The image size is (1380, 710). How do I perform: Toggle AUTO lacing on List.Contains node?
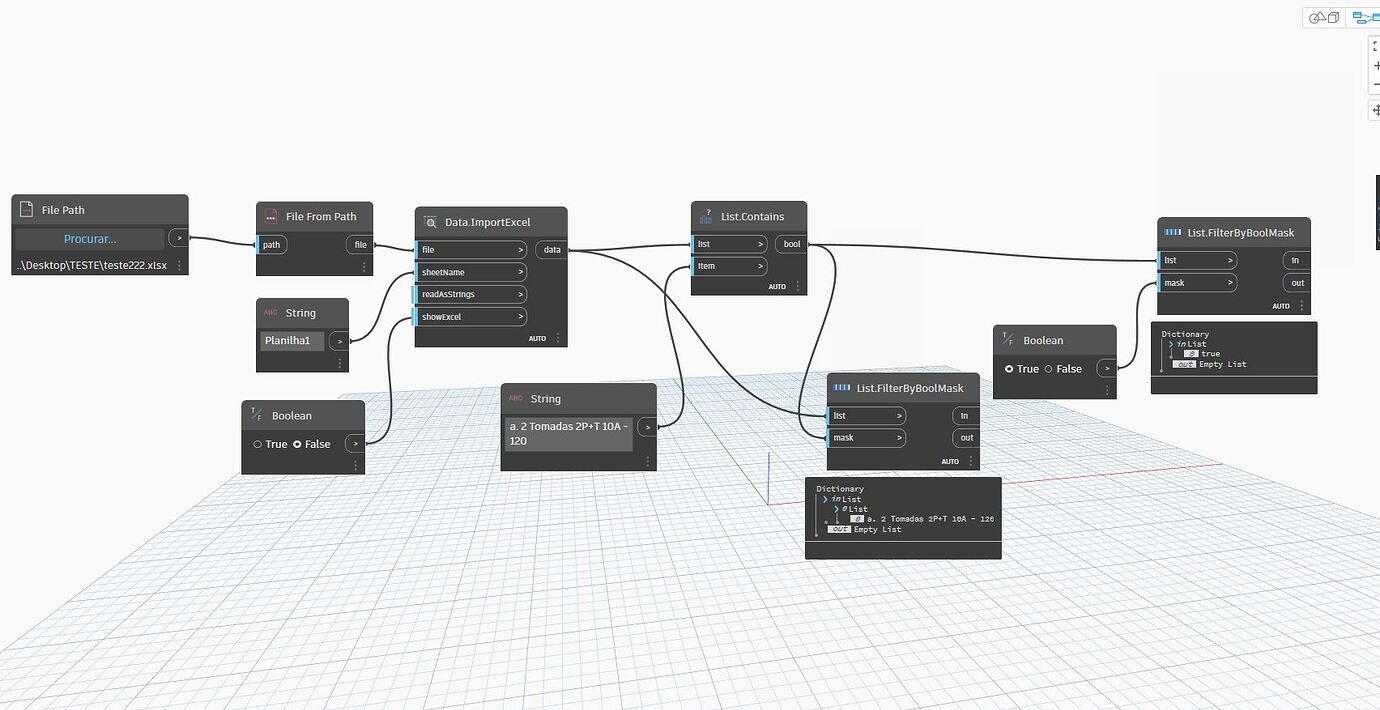point(777,285)
